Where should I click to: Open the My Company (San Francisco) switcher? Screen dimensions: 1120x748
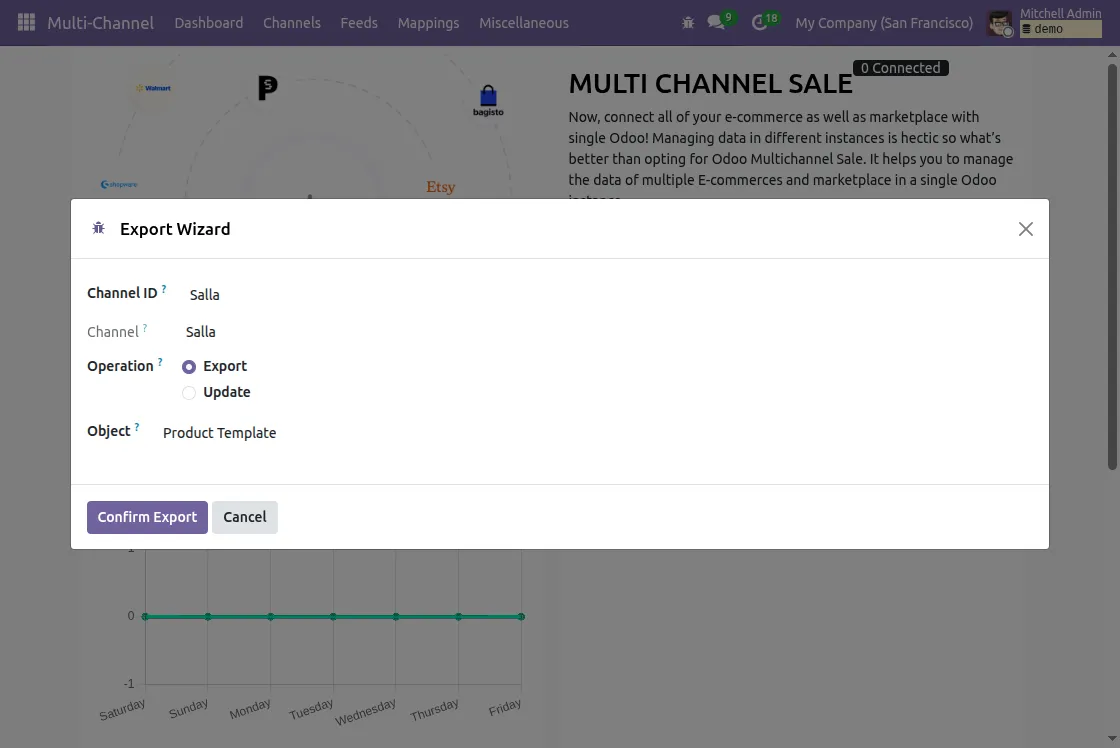tap(883, 22)
